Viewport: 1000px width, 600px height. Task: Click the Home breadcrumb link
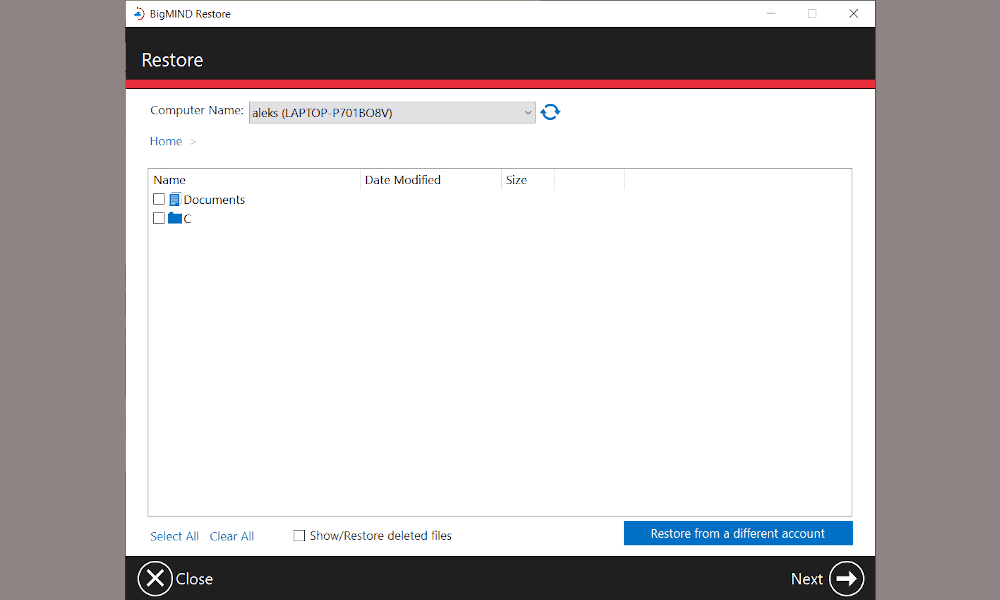coord(166,141)
